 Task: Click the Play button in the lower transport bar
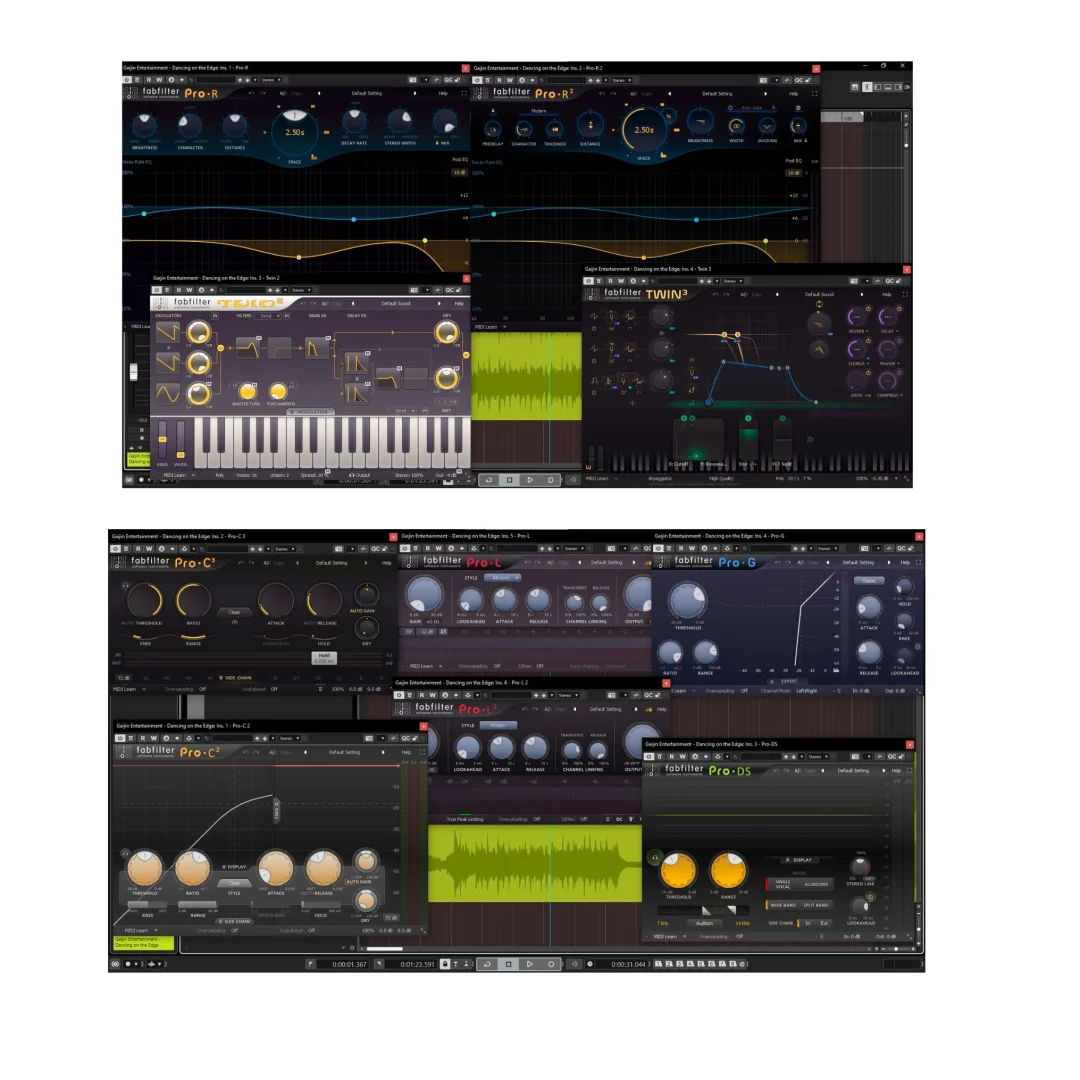pos(529,964)
